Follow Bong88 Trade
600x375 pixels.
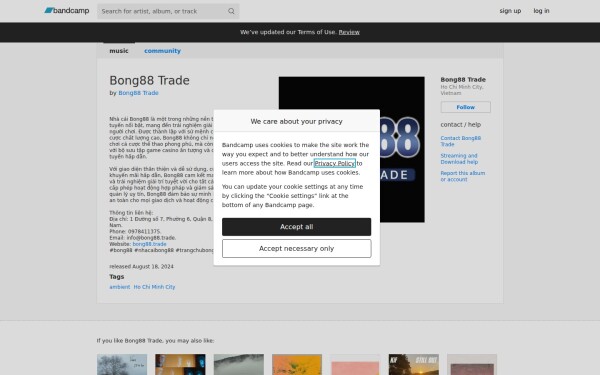tap(465, 107)
